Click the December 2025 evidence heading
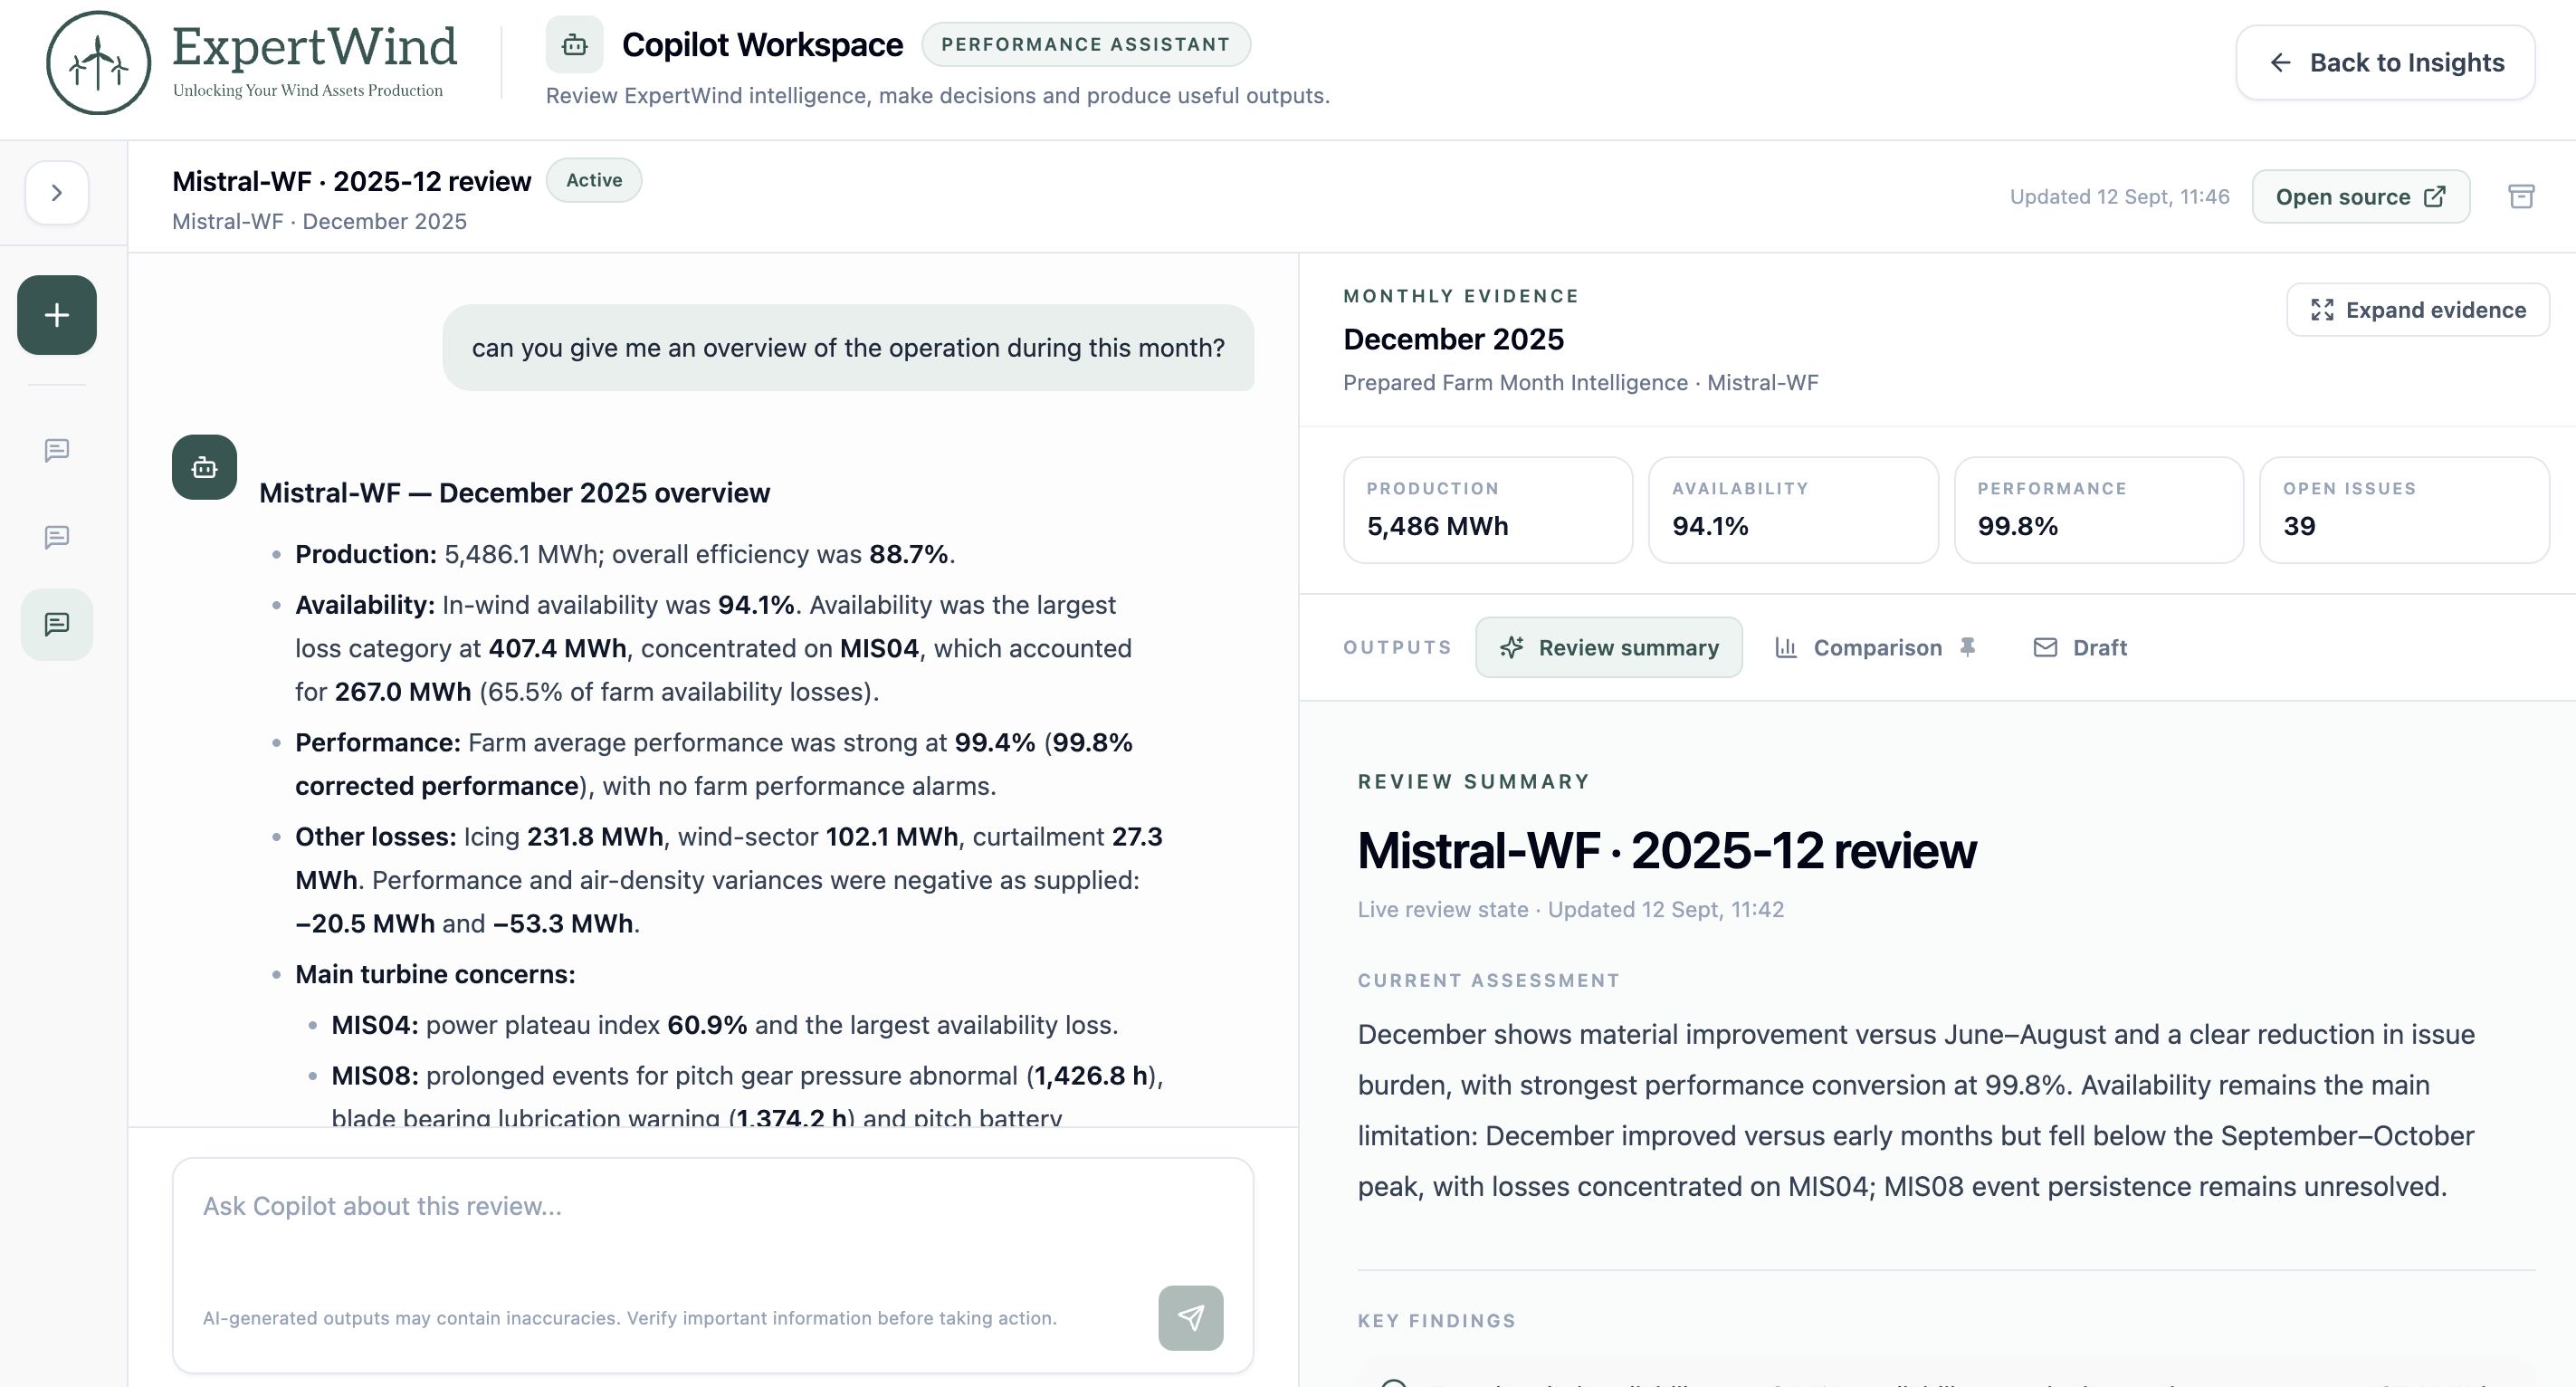Image resolution: width=2576 pixels, height=1387 pixels. pos(1453,340)
